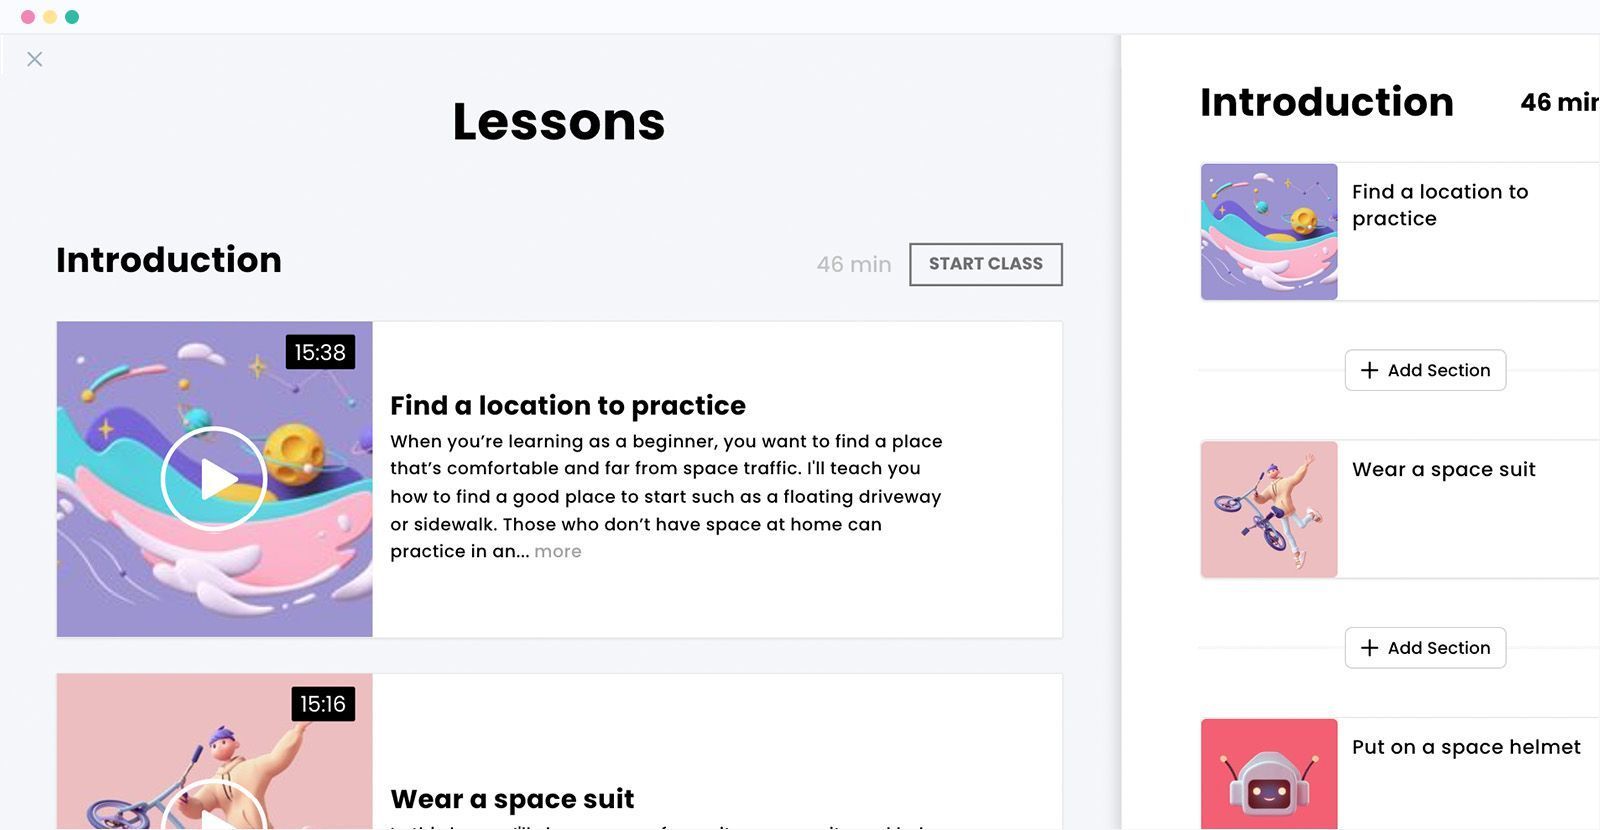Viewport: 1600px width, 830px height.
Task: Select the Introduction heading in the sidebar
Action: [x=1327, y=102]
